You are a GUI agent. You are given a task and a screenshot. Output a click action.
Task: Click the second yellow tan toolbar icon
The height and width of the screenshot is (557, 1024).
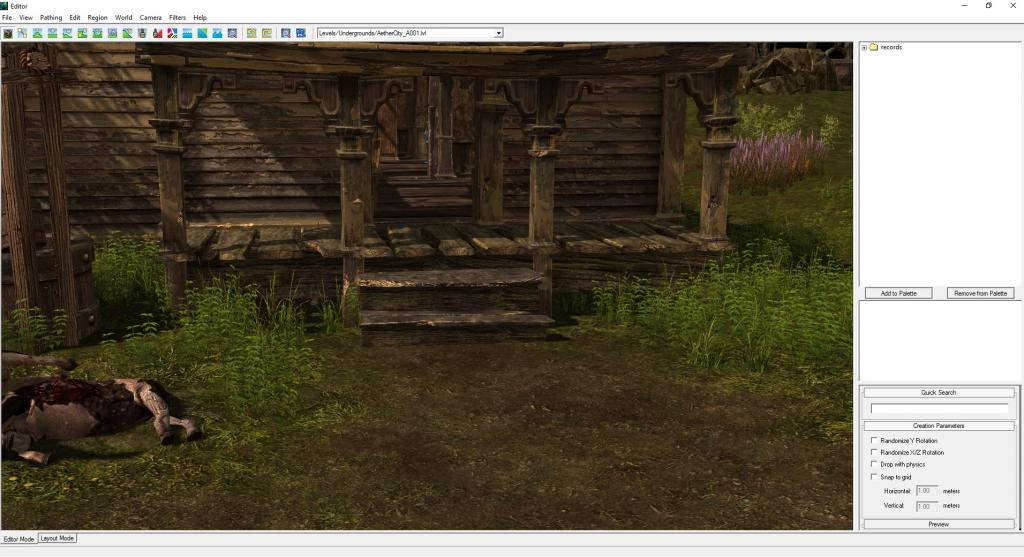point(266,33)
